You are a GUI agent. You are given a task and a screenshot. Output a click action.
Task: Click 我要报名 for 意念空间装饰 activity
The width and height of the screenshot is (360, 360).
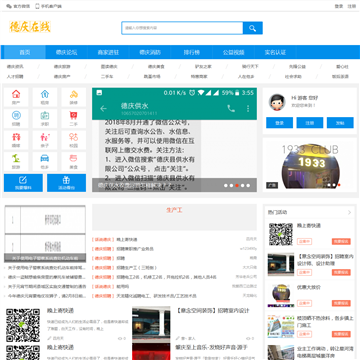point(341,272)
